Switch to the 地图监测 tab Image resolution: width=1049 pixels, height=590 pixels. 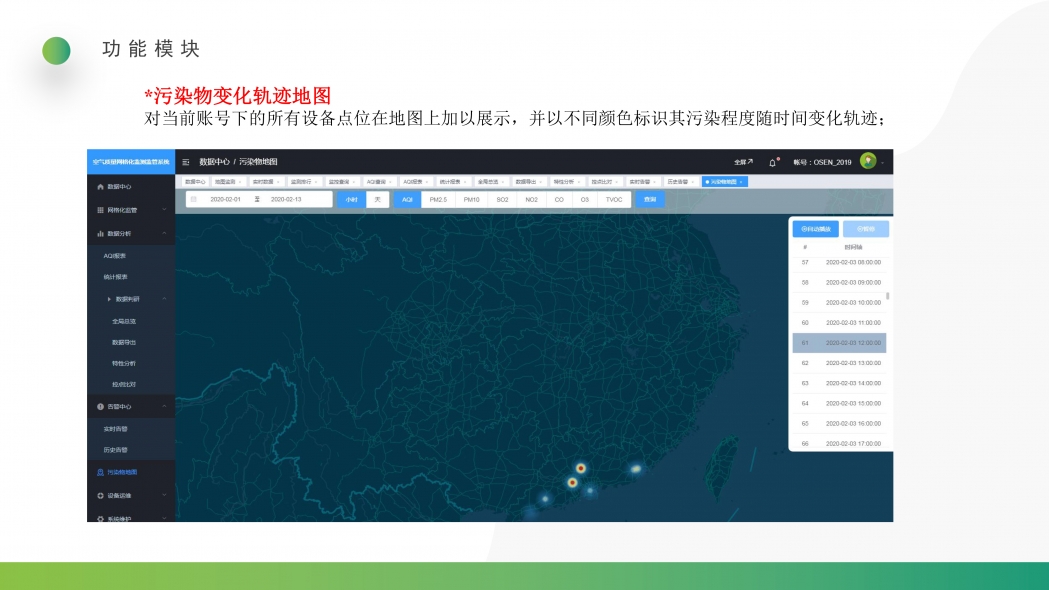[x=227, y=182]
